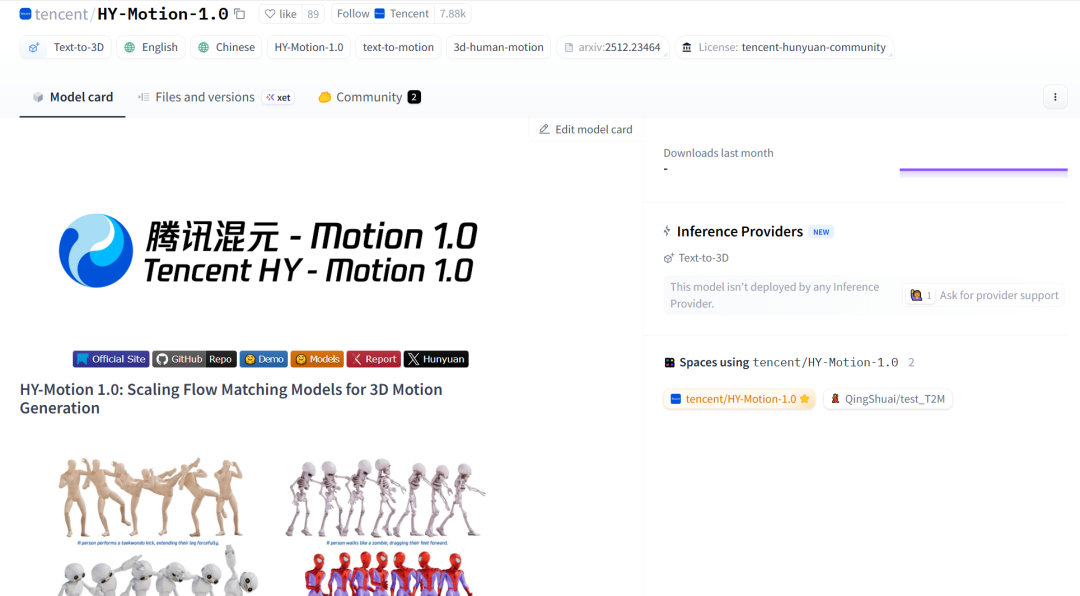Open the Report badge

tap(373, 359)
